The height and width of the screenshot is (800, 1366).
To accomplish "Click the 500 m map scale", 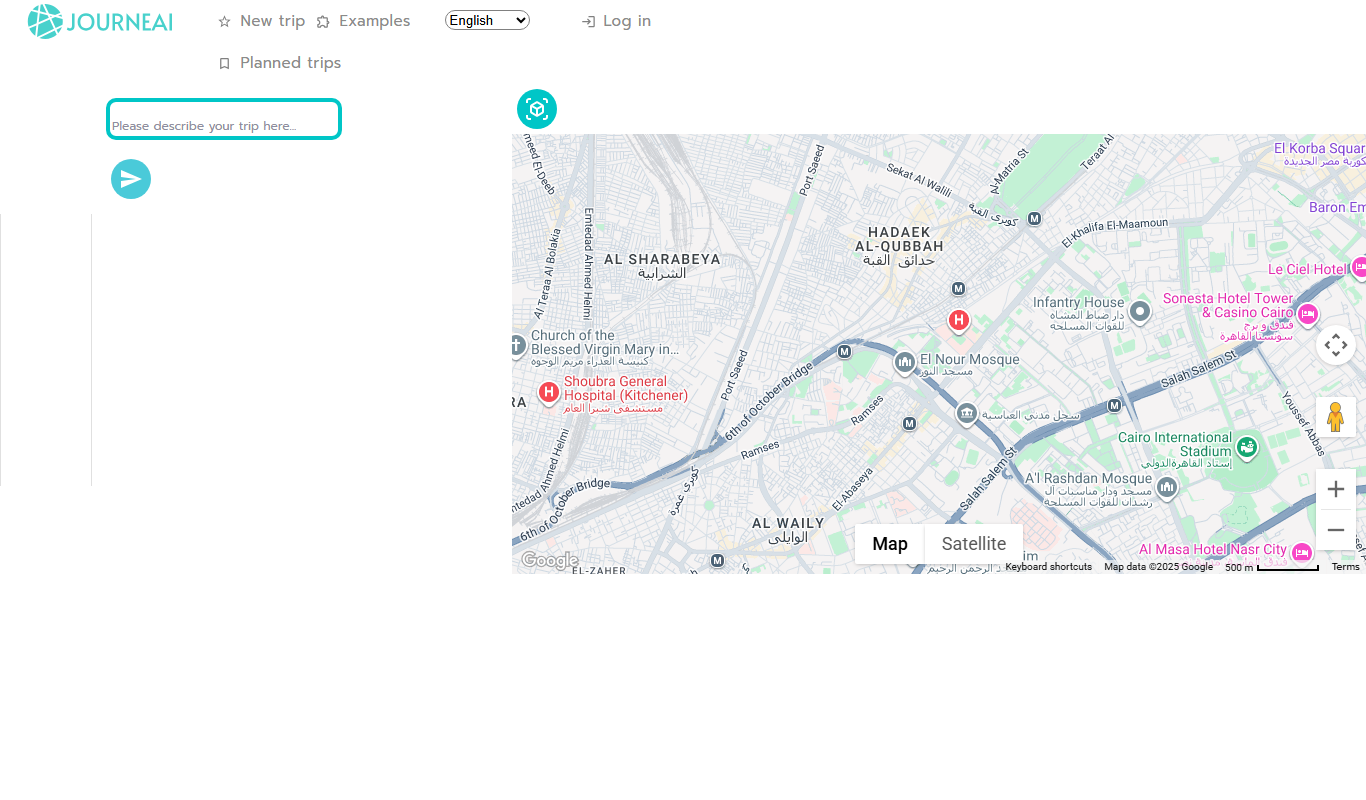I will (1271, 567).
